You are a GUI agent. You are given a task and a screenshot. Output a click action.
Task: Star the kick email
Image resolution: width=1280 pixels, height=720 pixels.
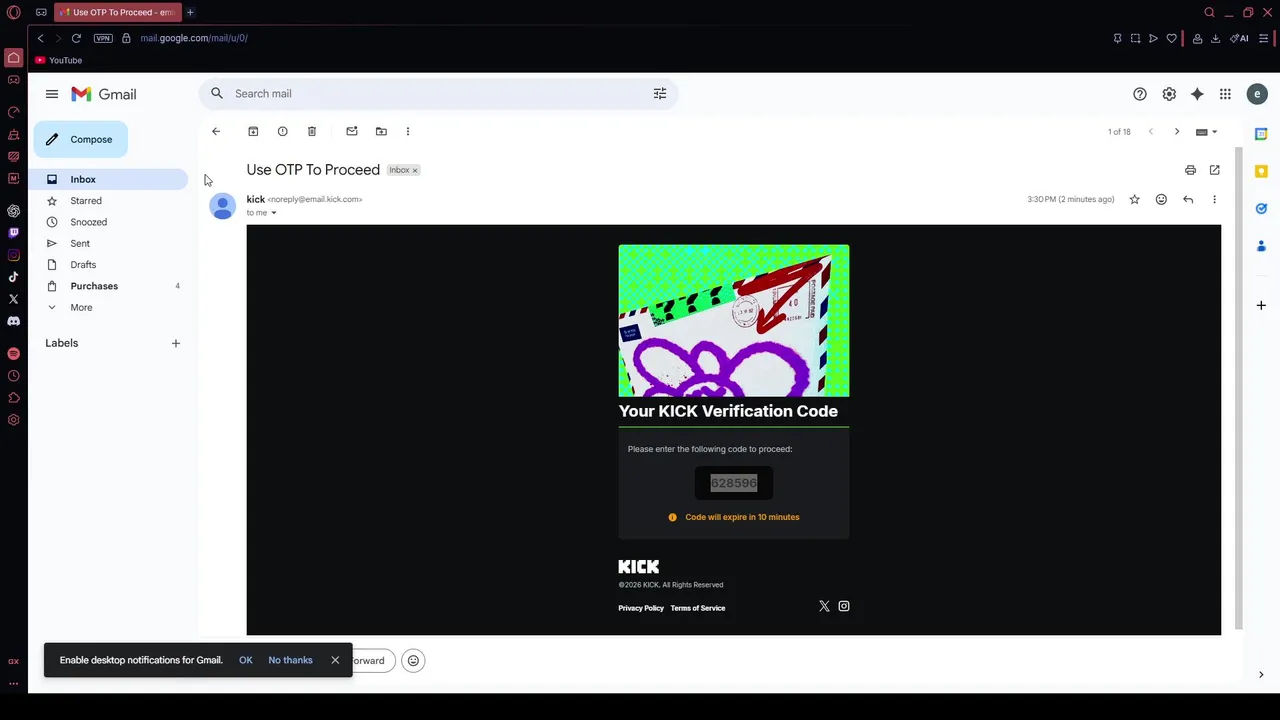coord(1134,199)
